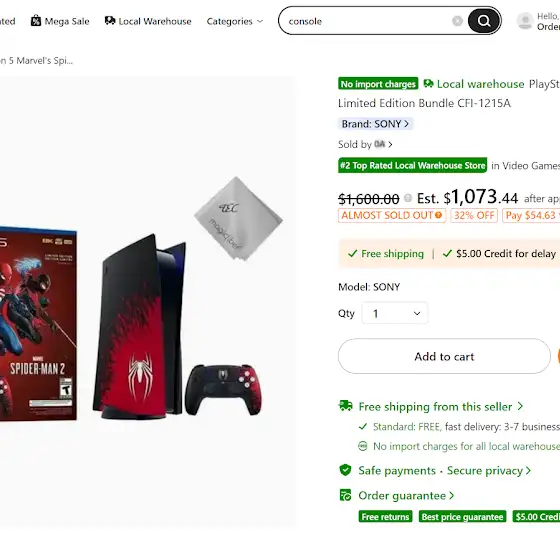The height and width of the screenshot is (560, 560).
Task: Open the Local Warehouse navigation item
Action: pos(148,21)
